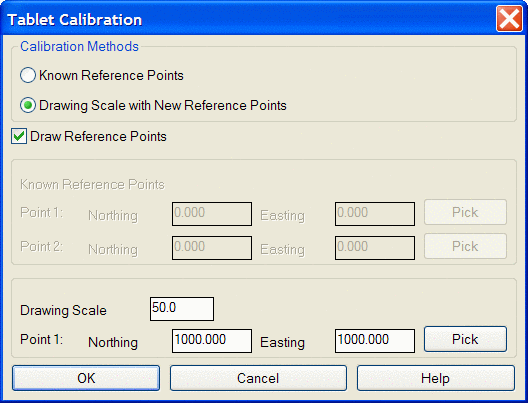528x403 pixels.
Task: Click the Northing field containing 1000.000
Action: tap(212, 341)
